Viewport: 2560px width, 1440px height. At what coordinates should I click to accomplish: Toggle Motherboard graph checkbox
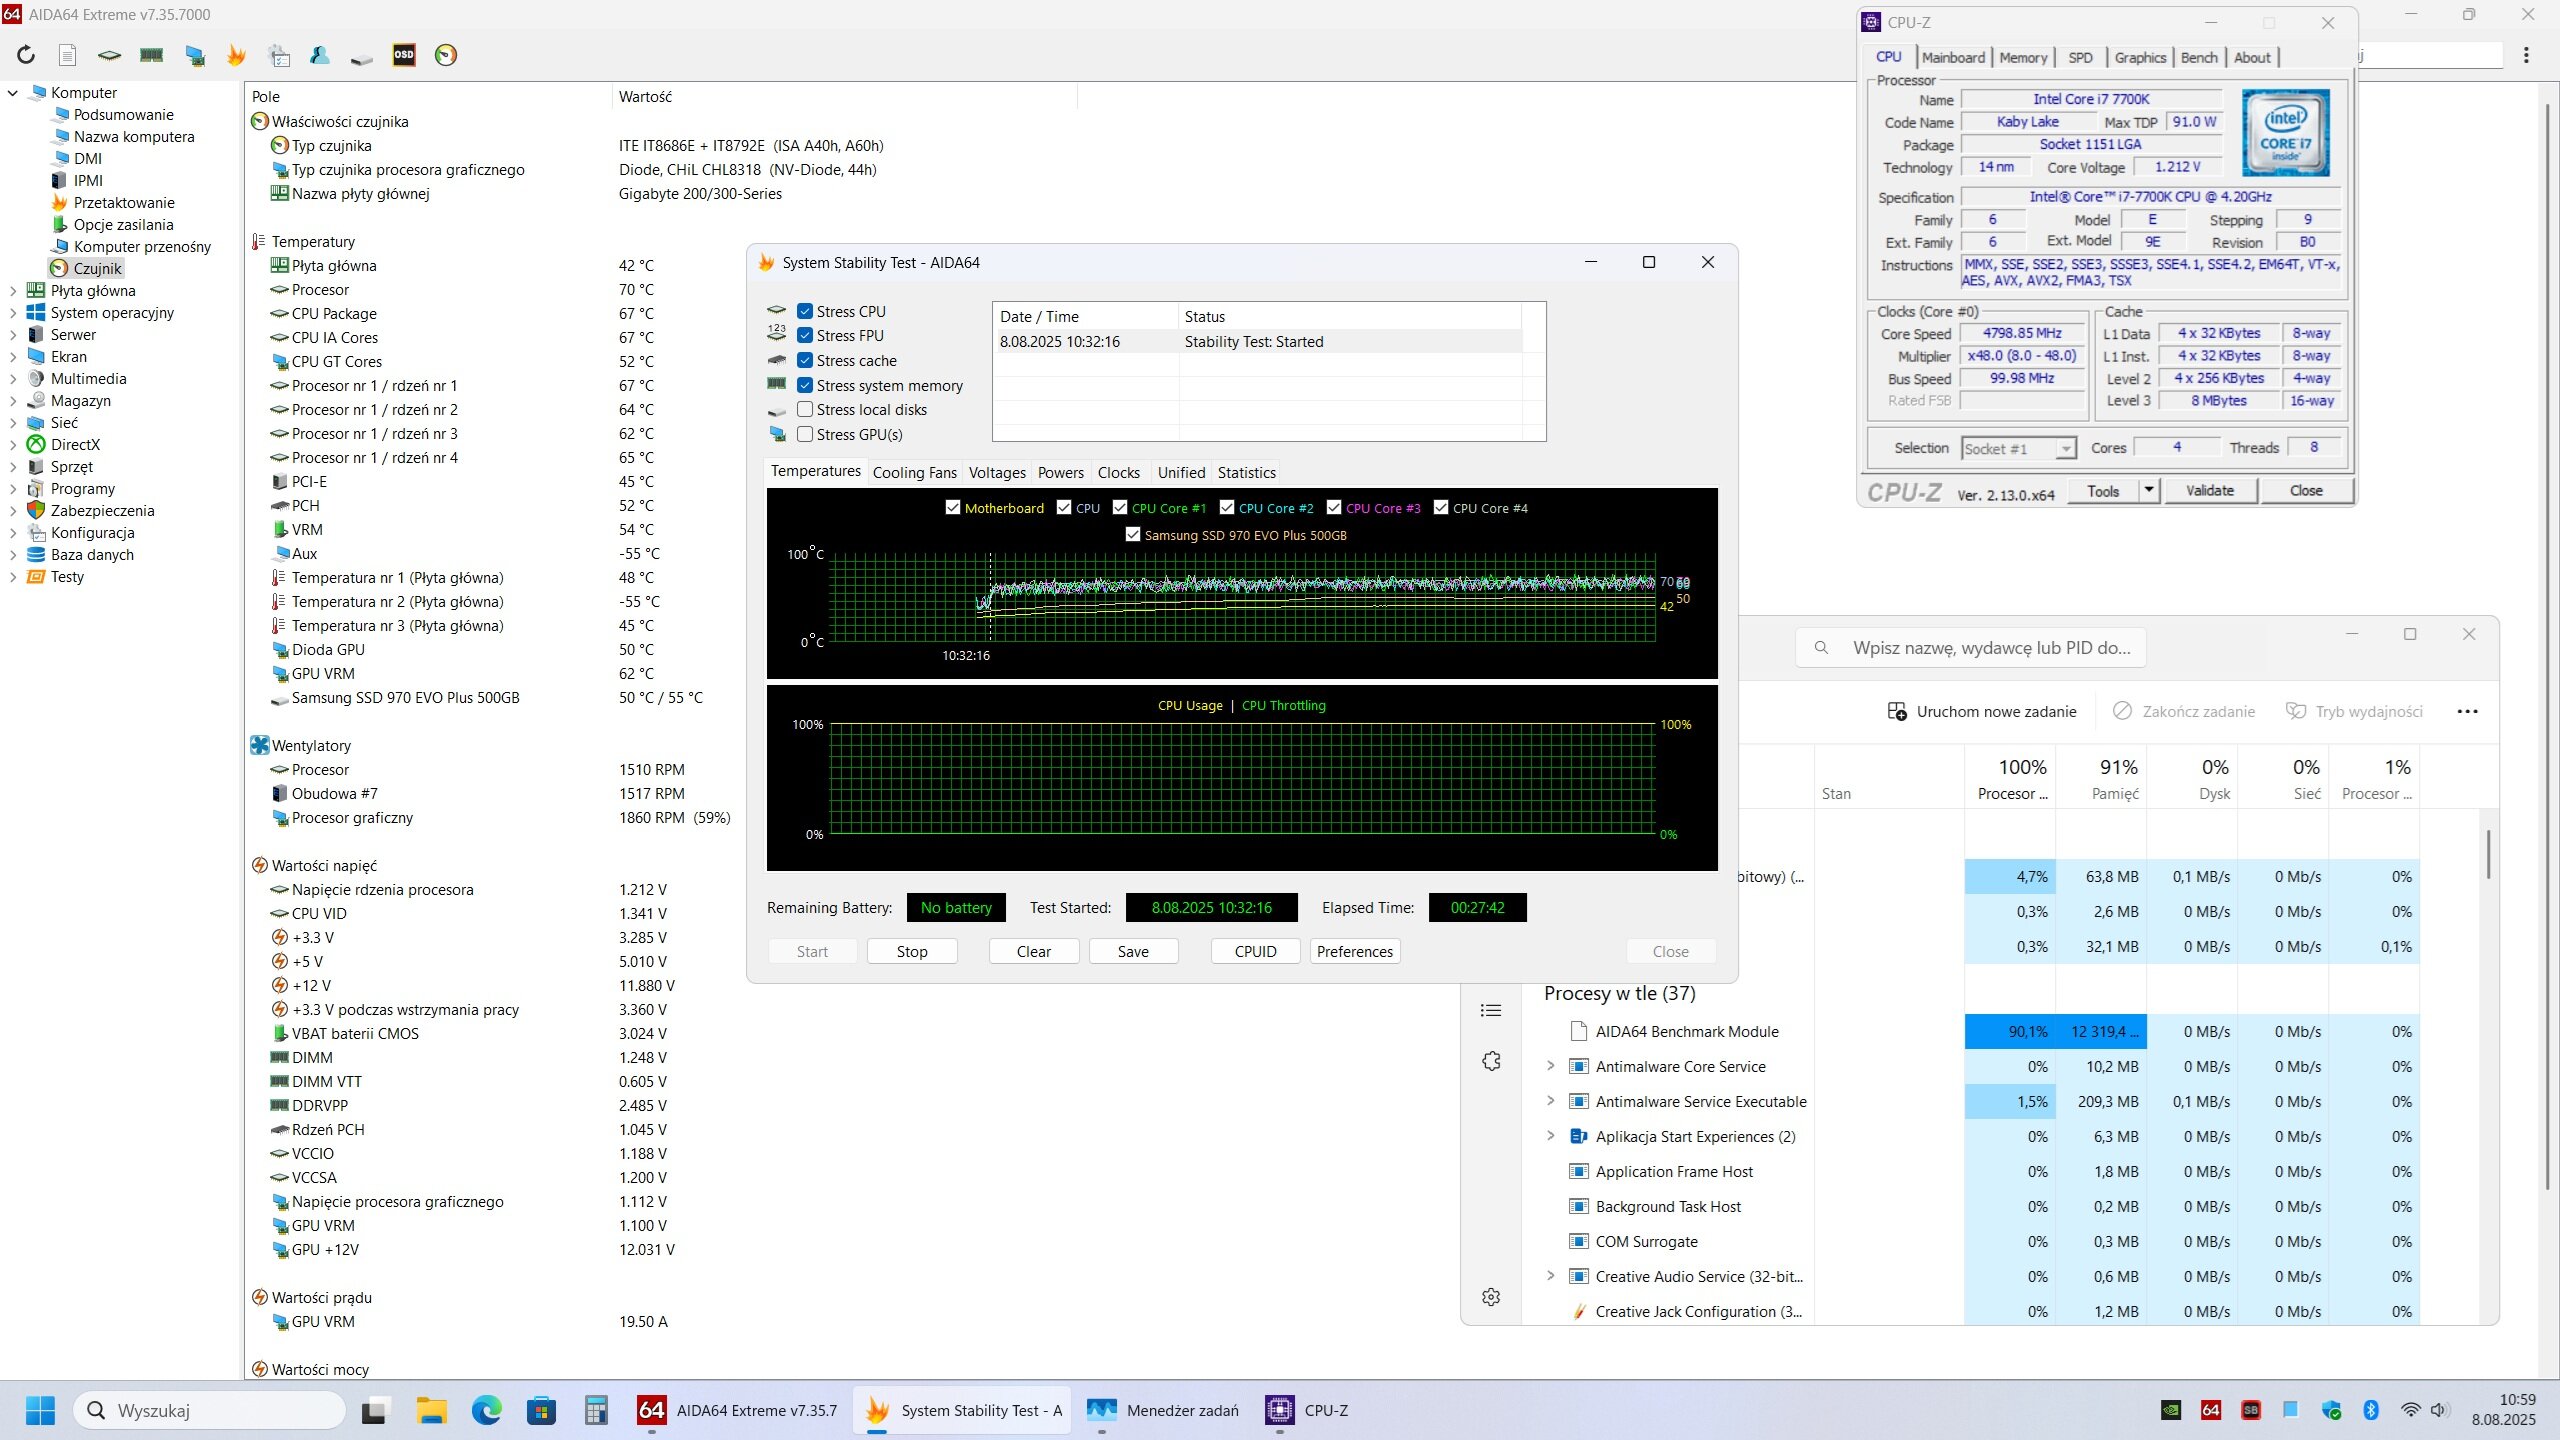click(953, 508)
